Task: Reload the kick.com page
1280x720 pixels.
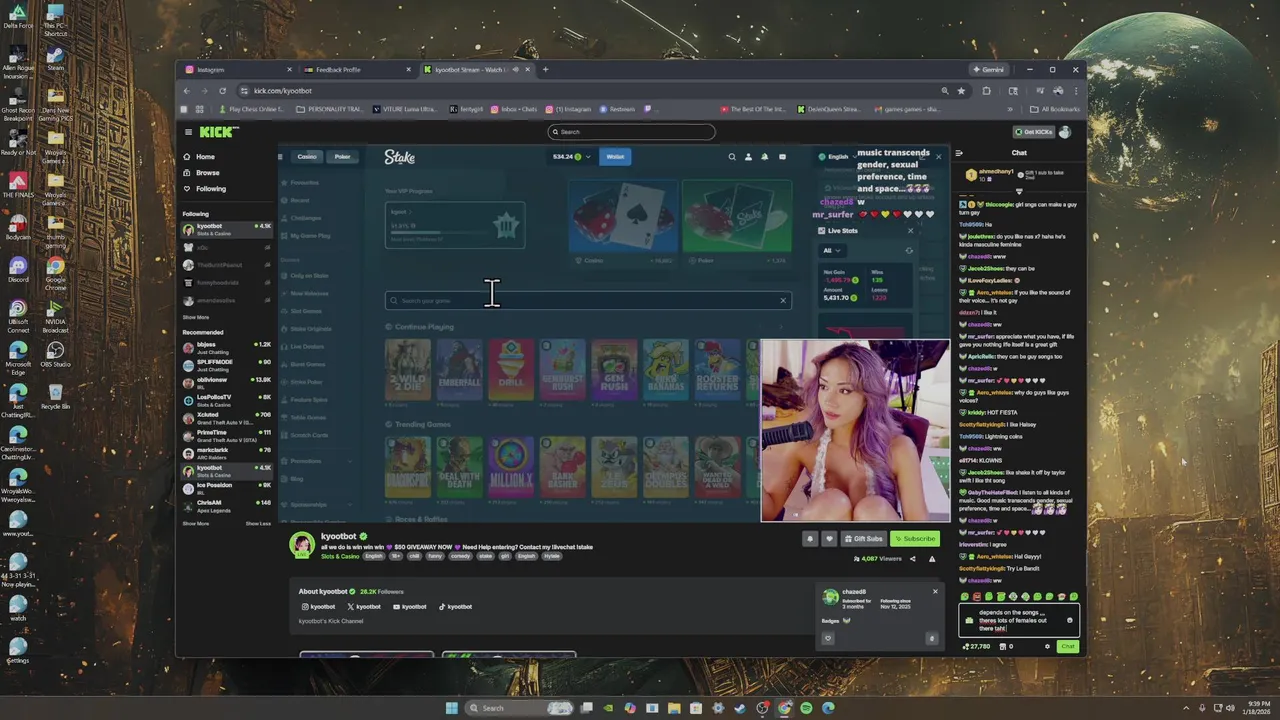Action: coord(222,91)
